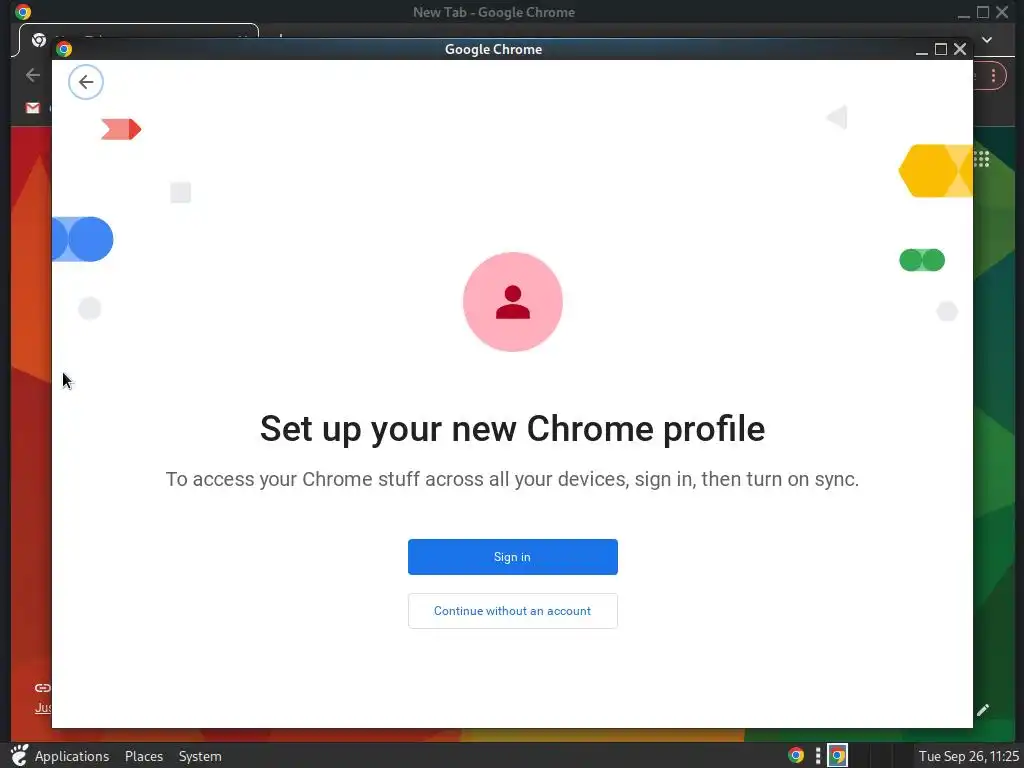1024x768 pixels.
Task: Click the customize pencil icon in background window
Action: pos(984,710)
